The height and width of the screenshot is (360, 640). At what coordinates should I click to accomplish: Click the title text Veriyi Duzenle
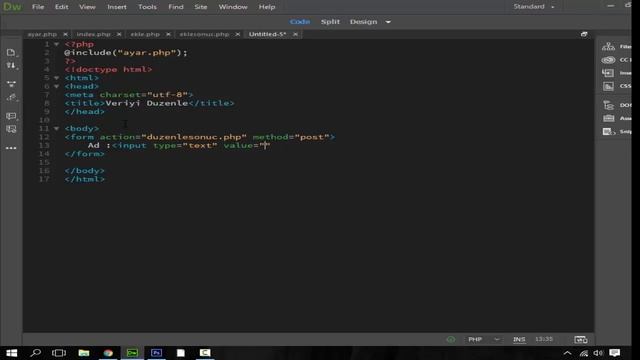tap(147, 103)
